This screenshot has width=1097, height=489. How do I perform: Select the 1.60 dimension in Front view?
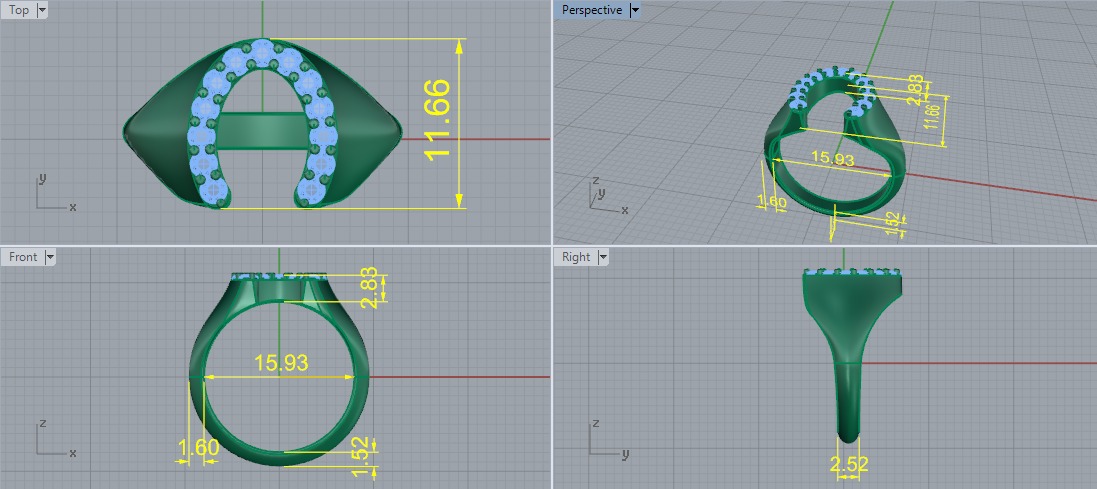pos(198,447)
